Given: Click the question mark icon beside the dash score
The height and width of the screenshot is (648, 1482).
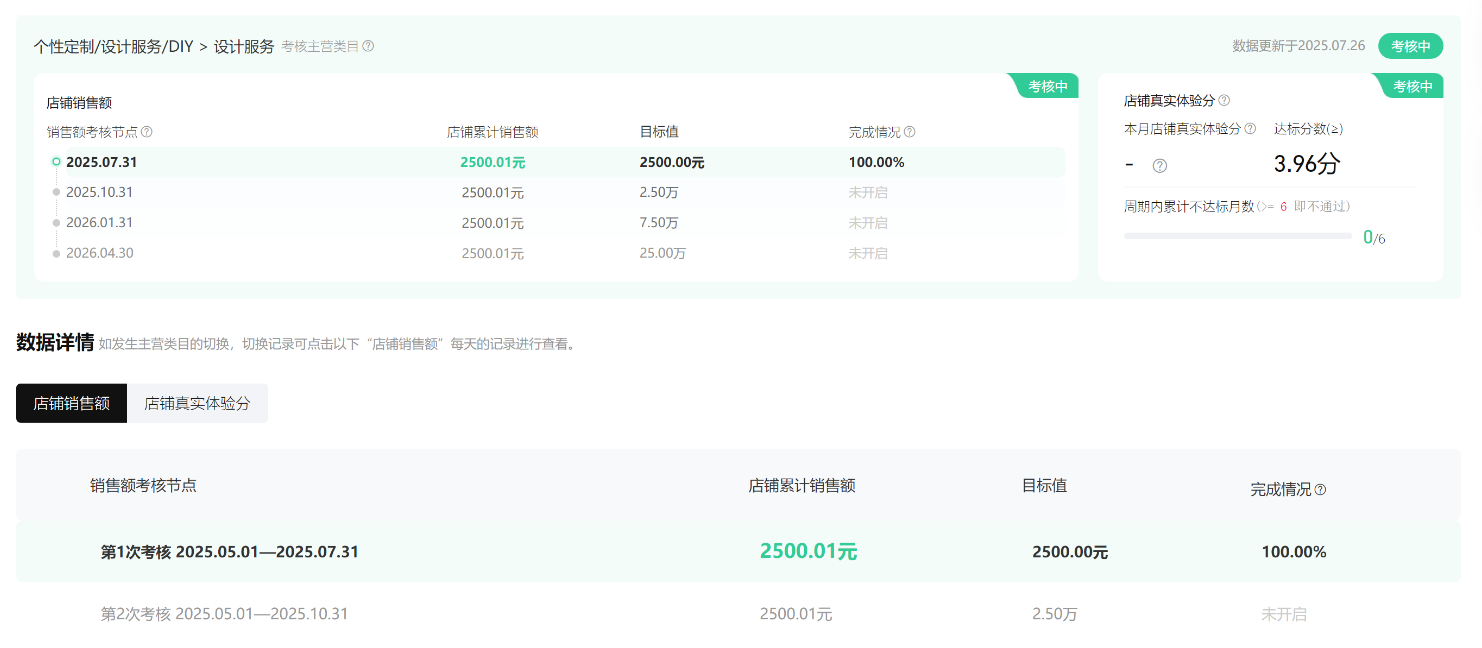Looking at the screenshot, I should pyautogui.click(x=1160, y=166).
